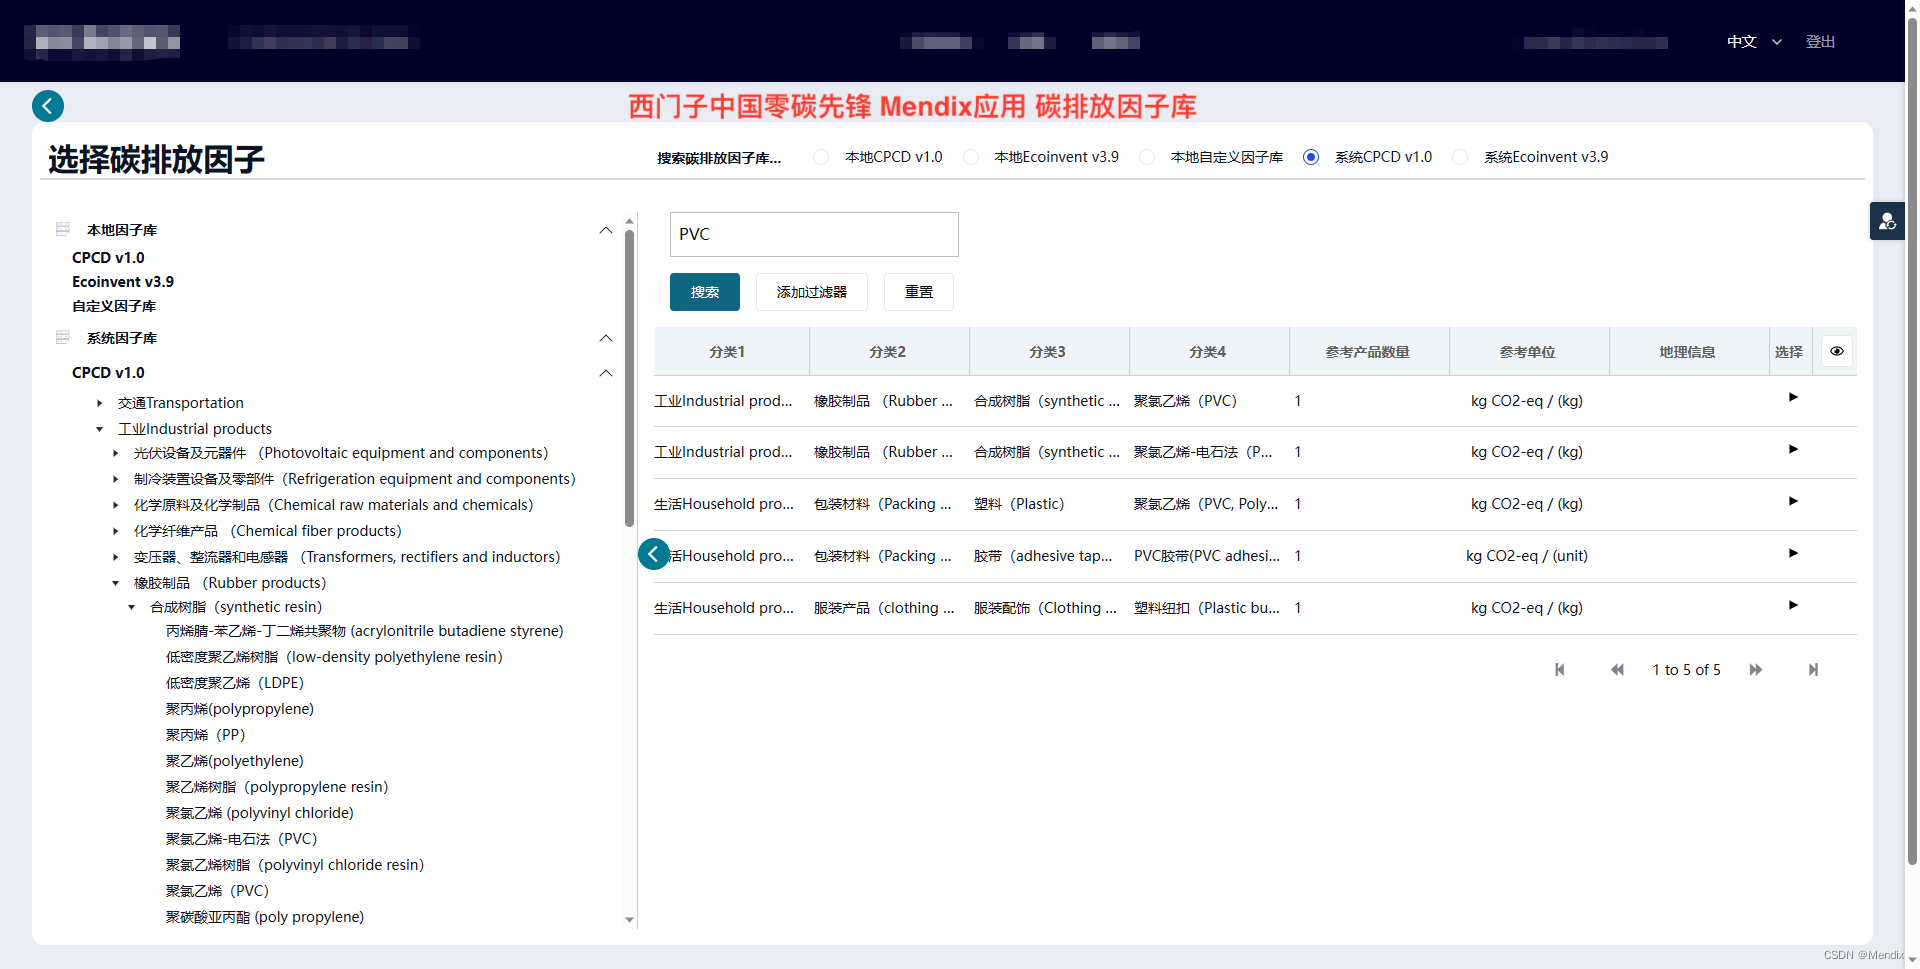Select 低密度聚乙烯树脂 low-density polyethylene resin
This screenshot has height=969, width=1920.
pyautogui.click(x=334, y=657)
